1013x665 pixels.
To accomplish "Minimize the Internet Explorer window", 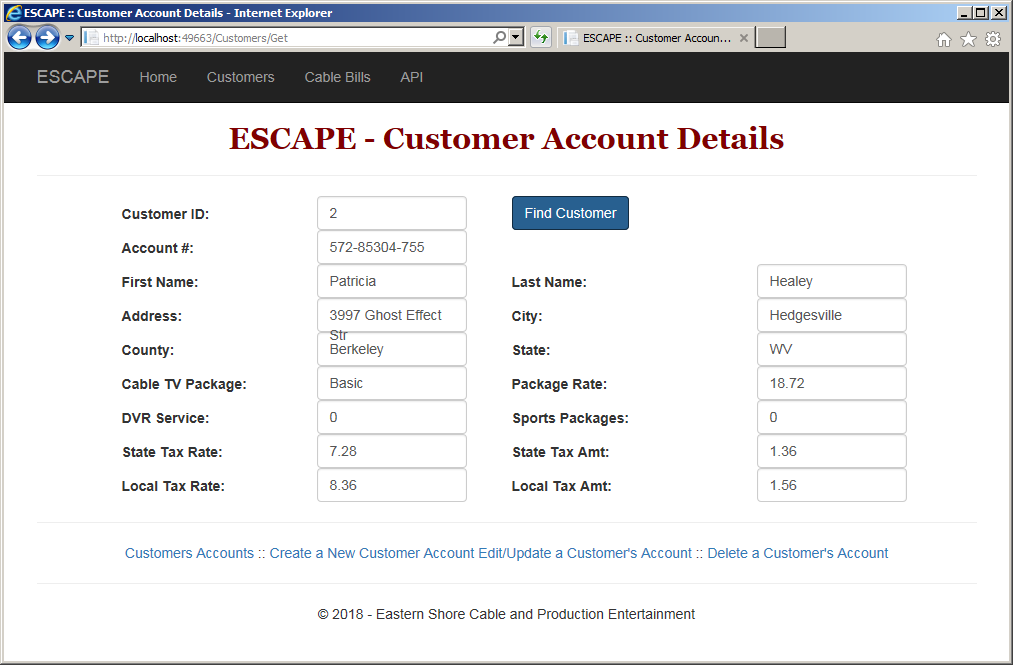I will pyautogui.click(x=964, y=12).
